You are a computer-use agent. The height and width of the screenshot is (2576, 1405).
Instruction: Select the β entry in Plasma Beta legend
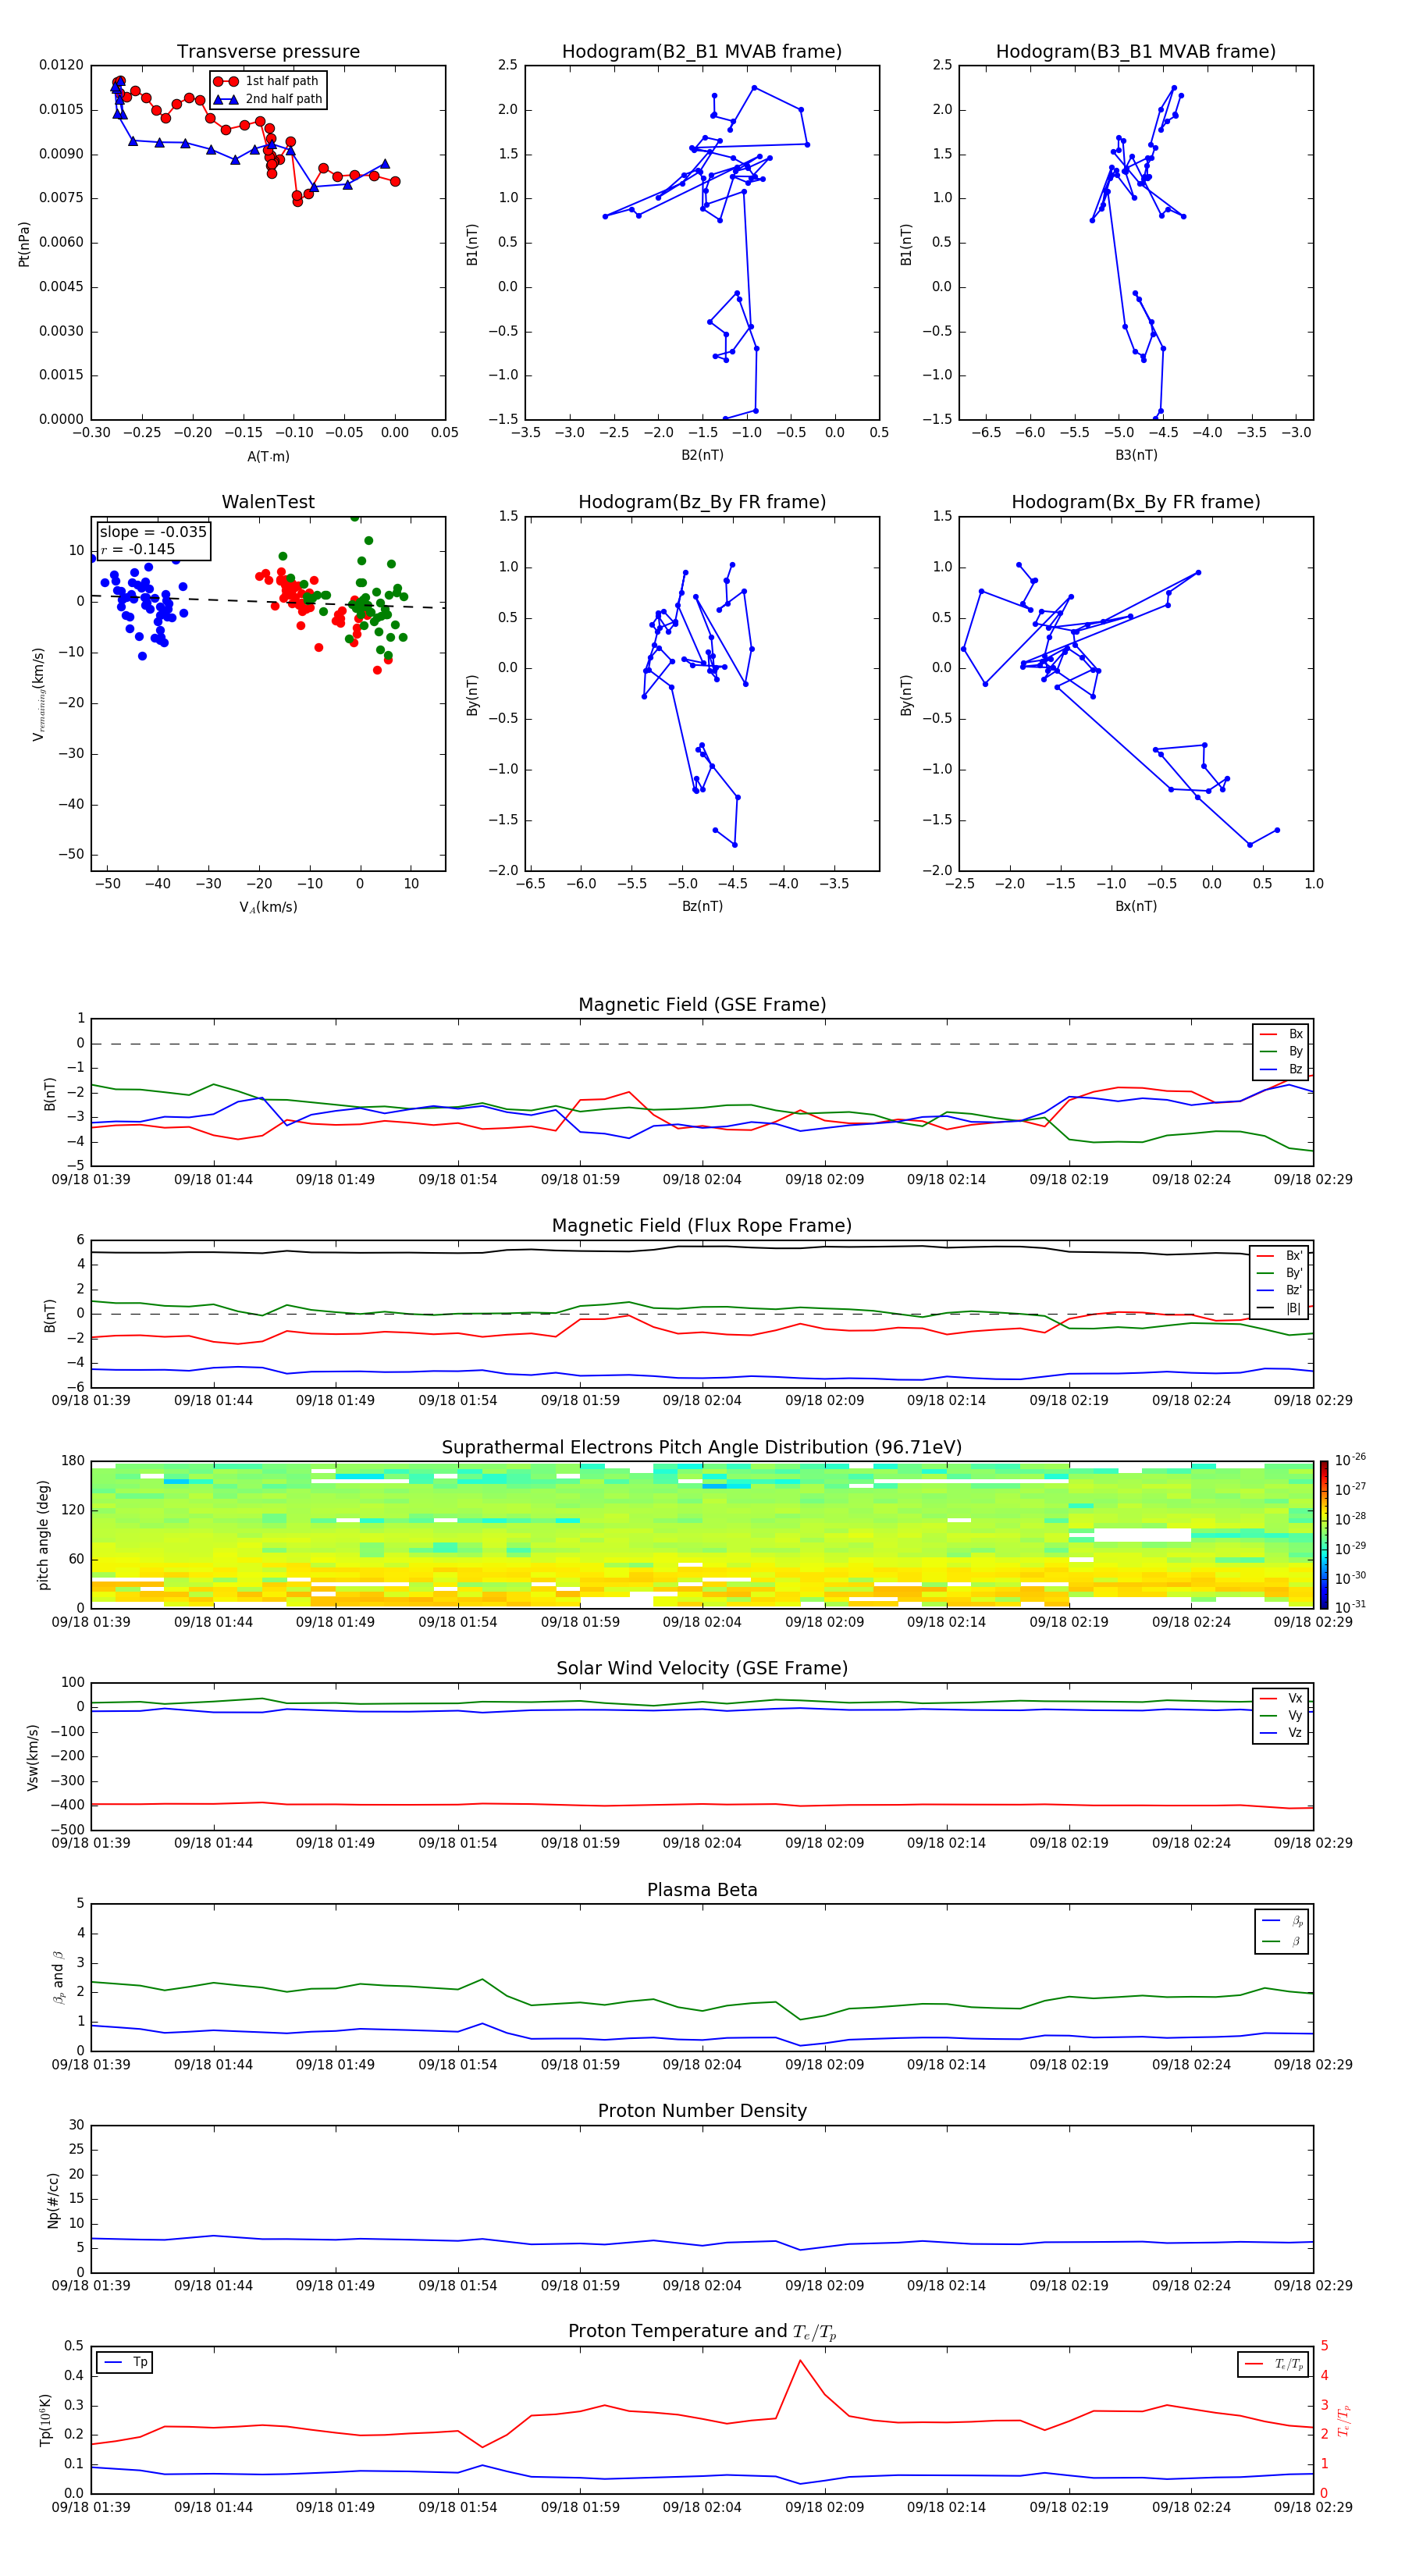pos(1282,1941)
